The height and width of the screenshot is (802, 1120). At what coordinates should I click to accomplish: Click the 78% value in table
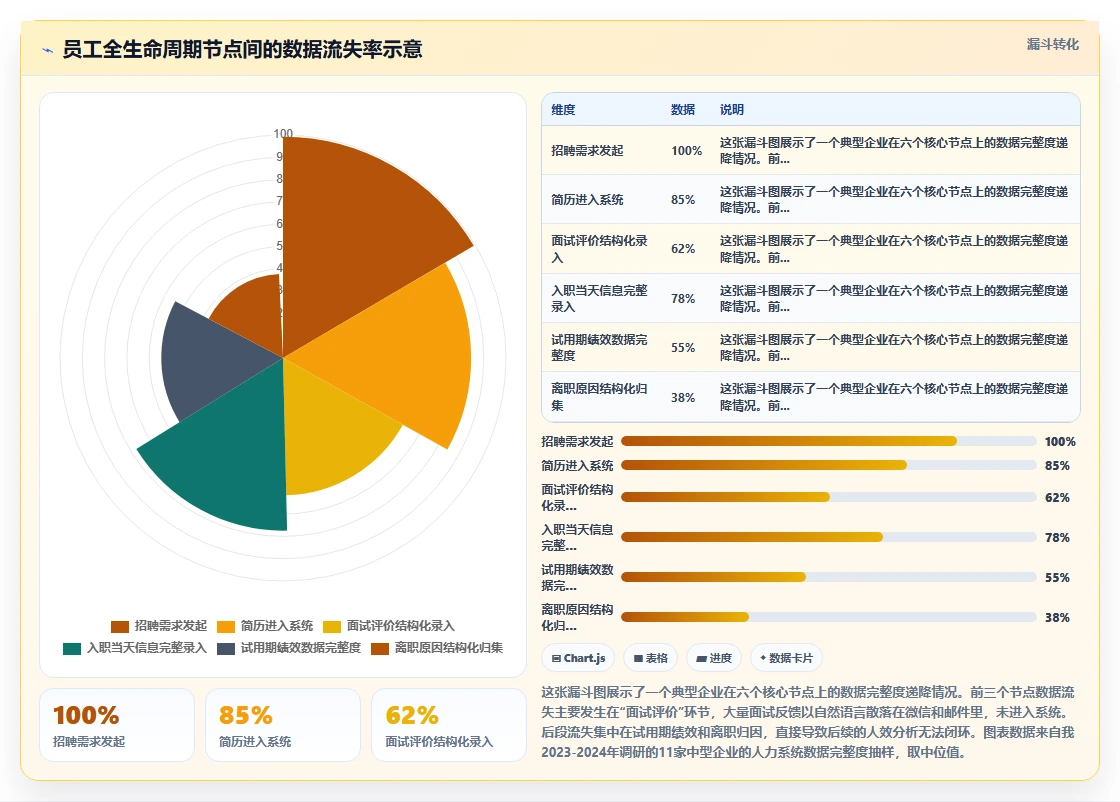click(x=683, y=299)
